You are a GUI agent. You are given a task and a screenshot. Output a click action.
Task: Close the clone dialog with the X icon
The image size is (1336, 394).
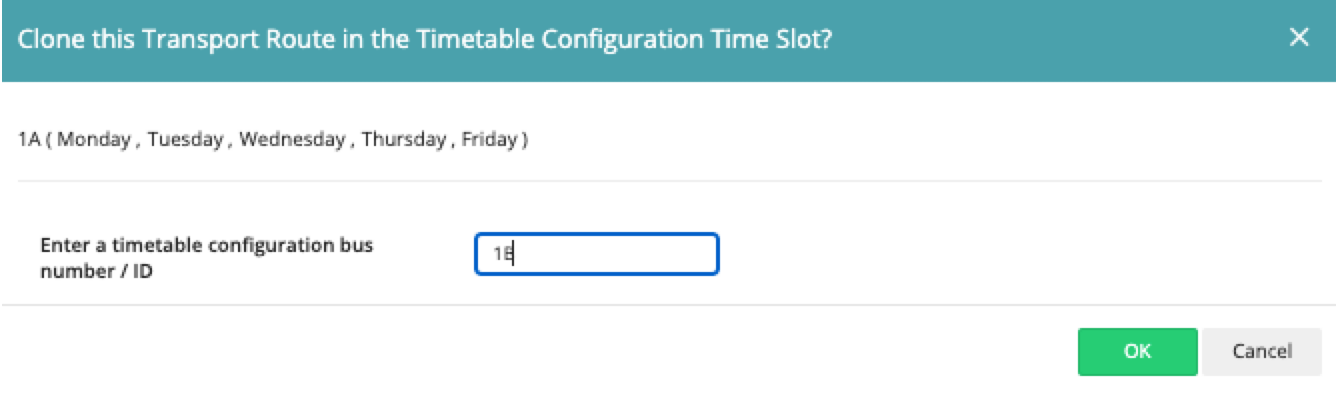point(1298,39)
